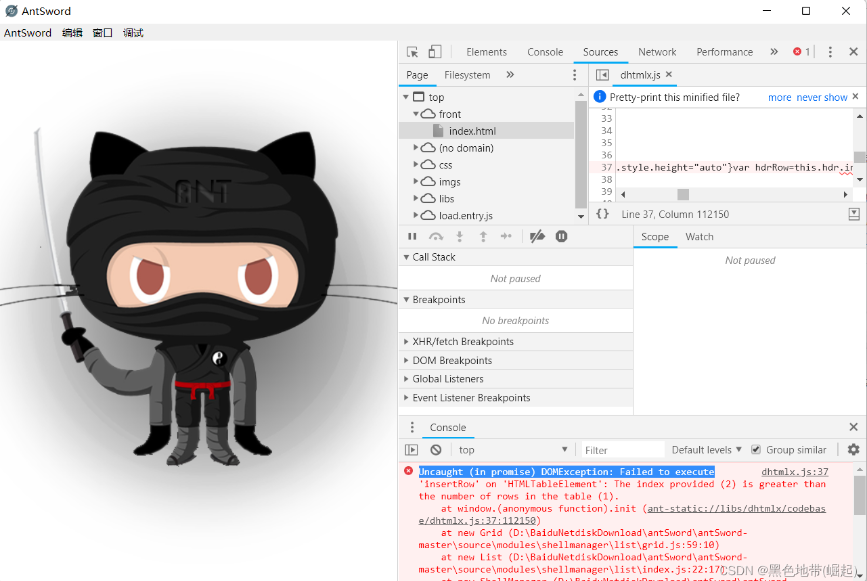Screen dimensions: 867x581
Task: Click the coverage drawer icon in status bar
Action: [854, 214]
